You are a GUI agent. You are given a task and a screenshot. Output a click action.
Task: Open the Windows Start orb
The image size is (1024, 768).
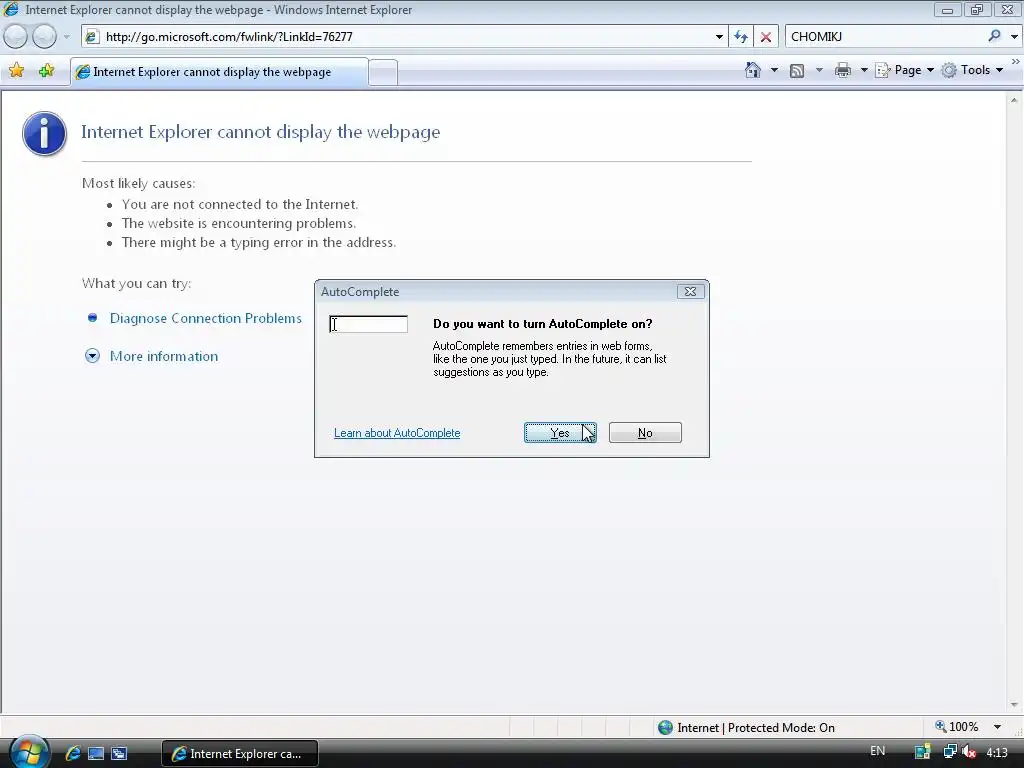(29, 752)
